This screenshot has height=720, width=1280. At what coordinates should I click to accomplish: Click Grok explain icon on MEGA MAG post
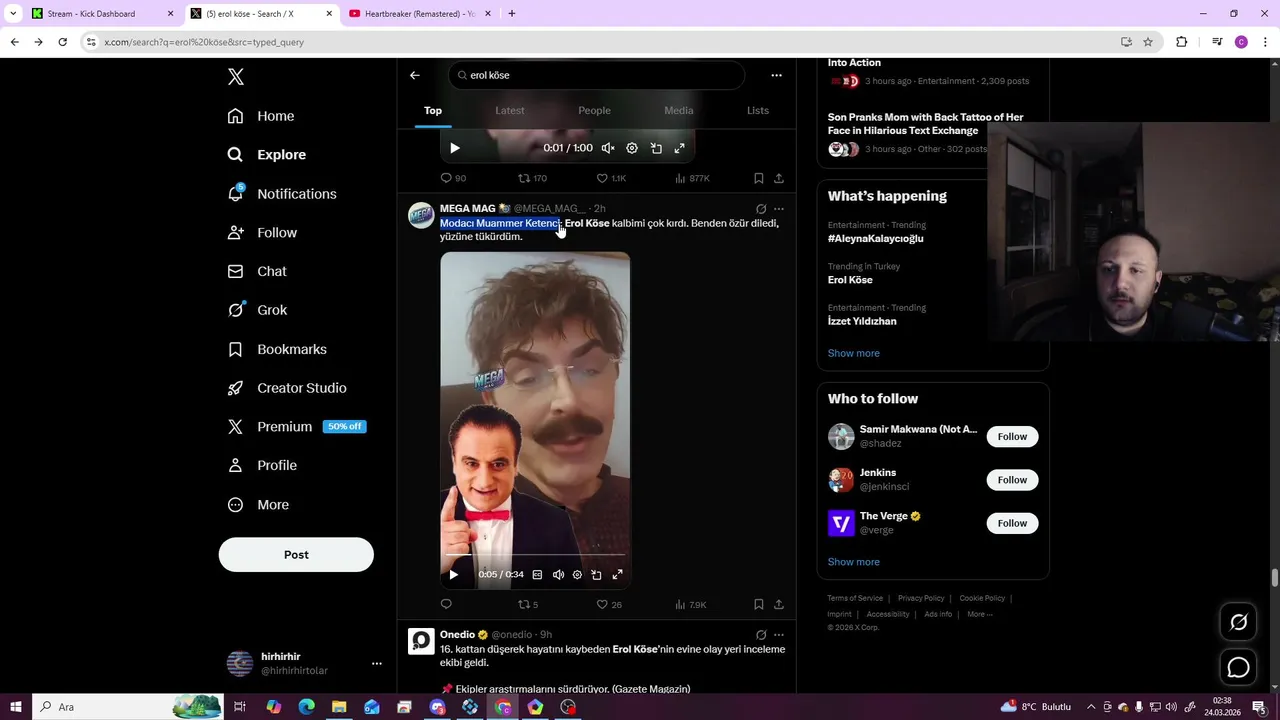pyautogui.click(x=761, y=209)
